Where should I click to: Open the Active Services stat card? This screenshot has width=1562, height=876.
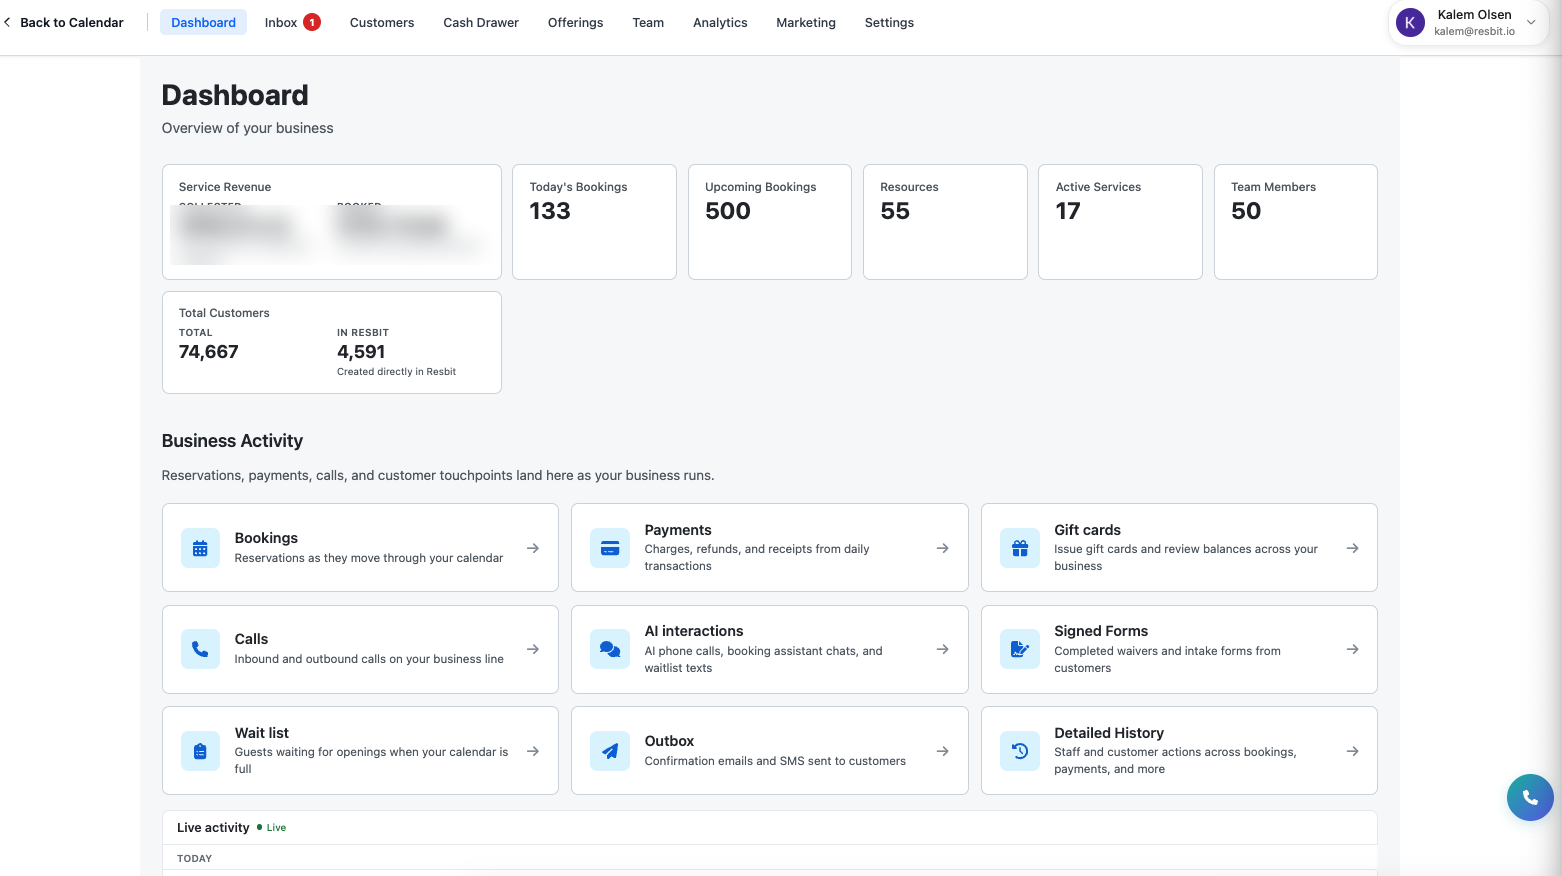1120,222
